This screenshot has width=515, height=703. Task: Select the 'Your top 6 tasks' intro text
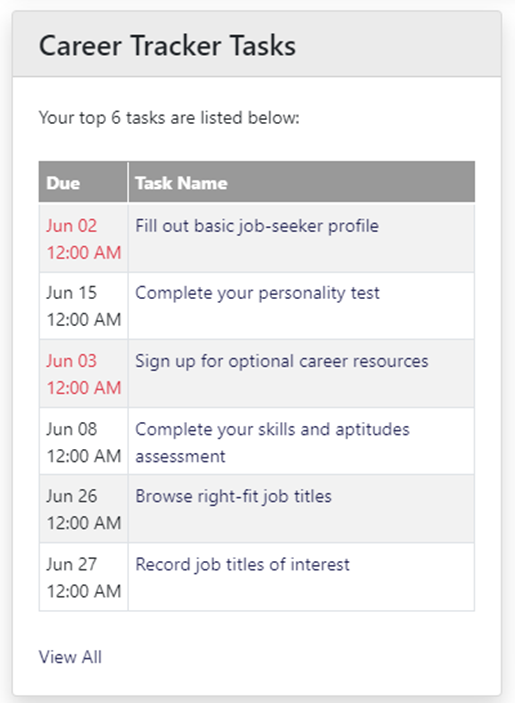pos(169,118)
